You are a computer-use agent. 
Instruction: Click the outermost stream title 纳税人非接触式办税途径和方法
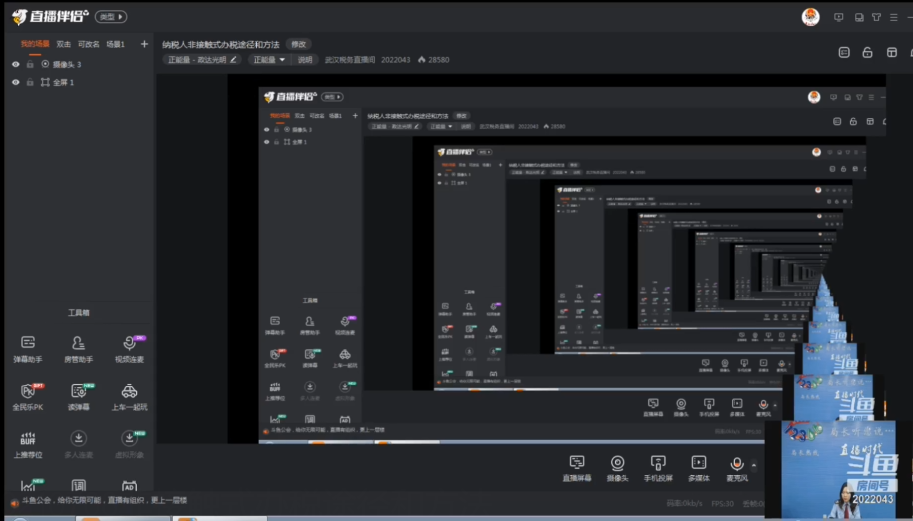(x=221, y=44)
